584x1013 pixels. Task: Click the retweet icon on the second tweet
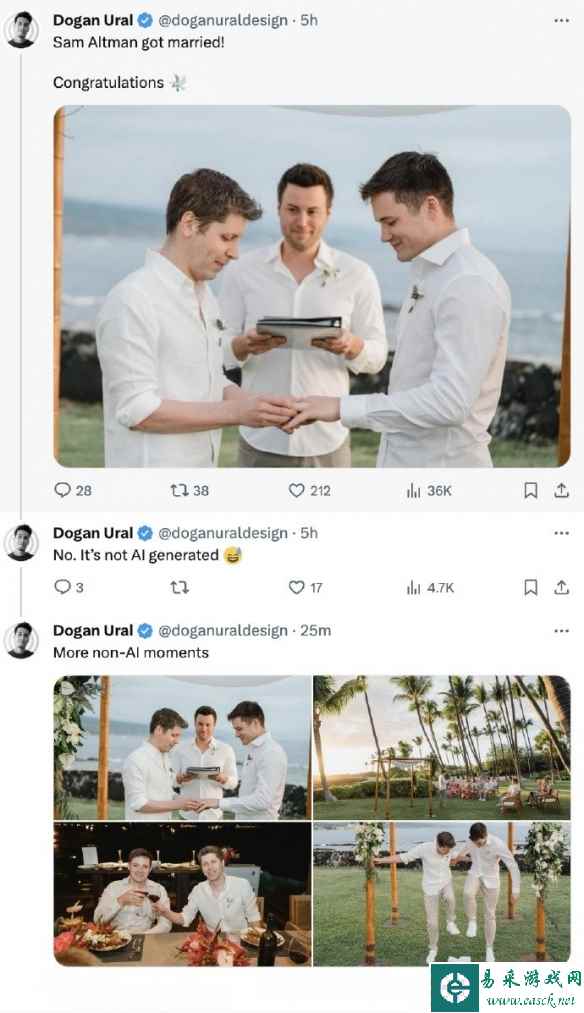[x=181, y=588]
